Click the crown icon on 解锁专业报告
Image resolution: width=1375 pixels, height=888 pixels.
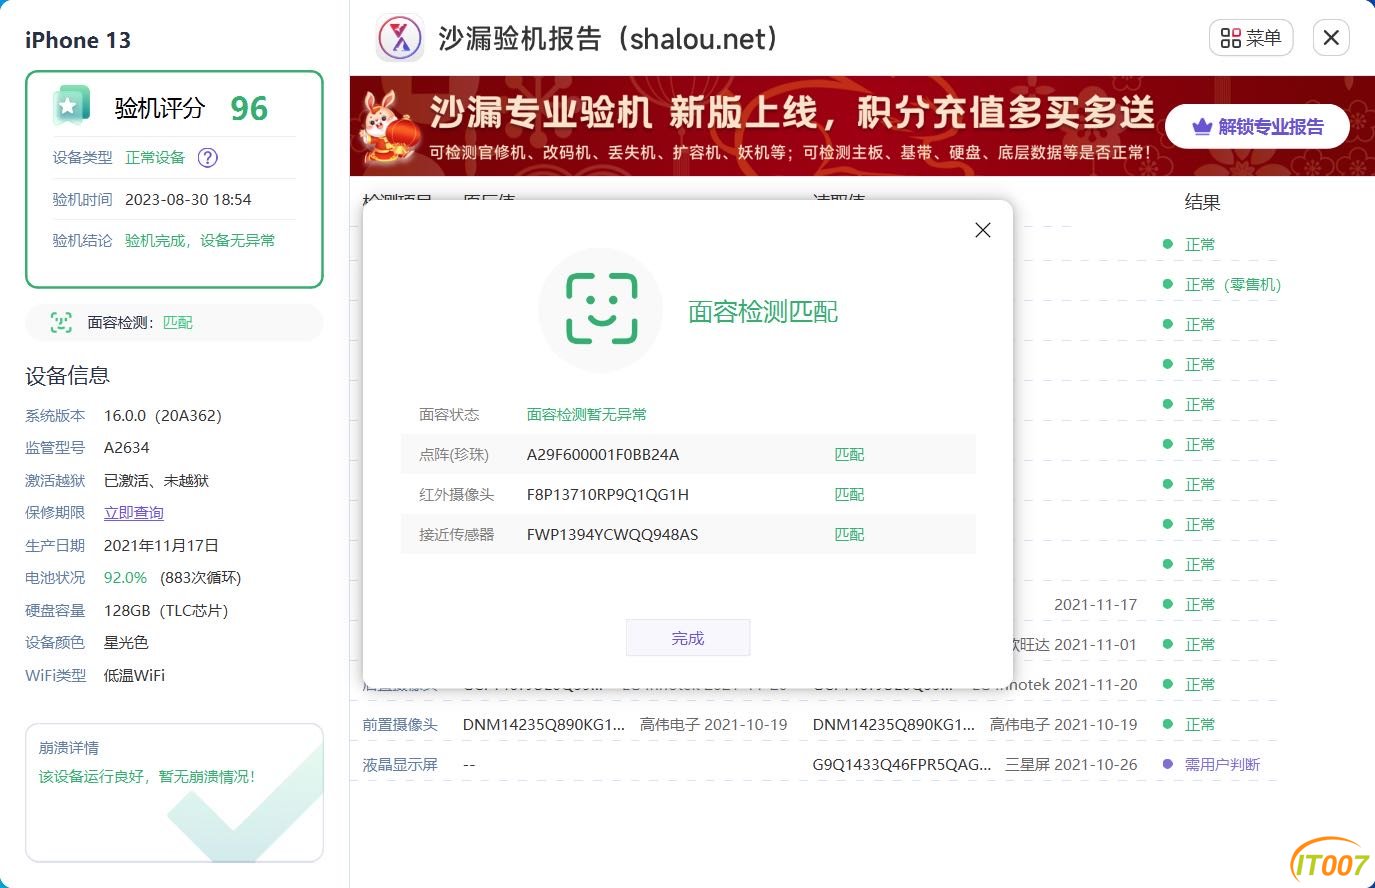(1202, 127)
